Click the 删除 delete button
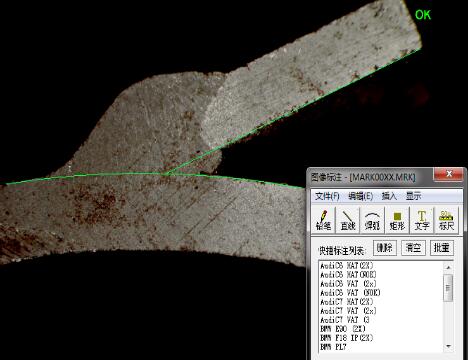The width and height of the screenshot is (468, 360). (x=385, y=248)
